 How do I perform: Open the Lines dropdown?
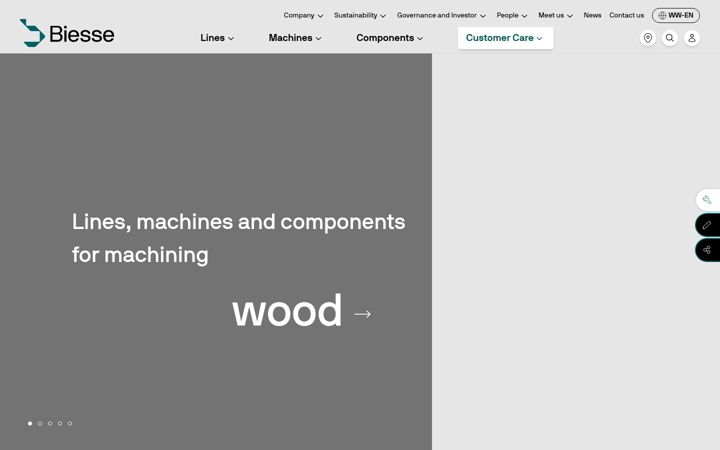[217, 38]
